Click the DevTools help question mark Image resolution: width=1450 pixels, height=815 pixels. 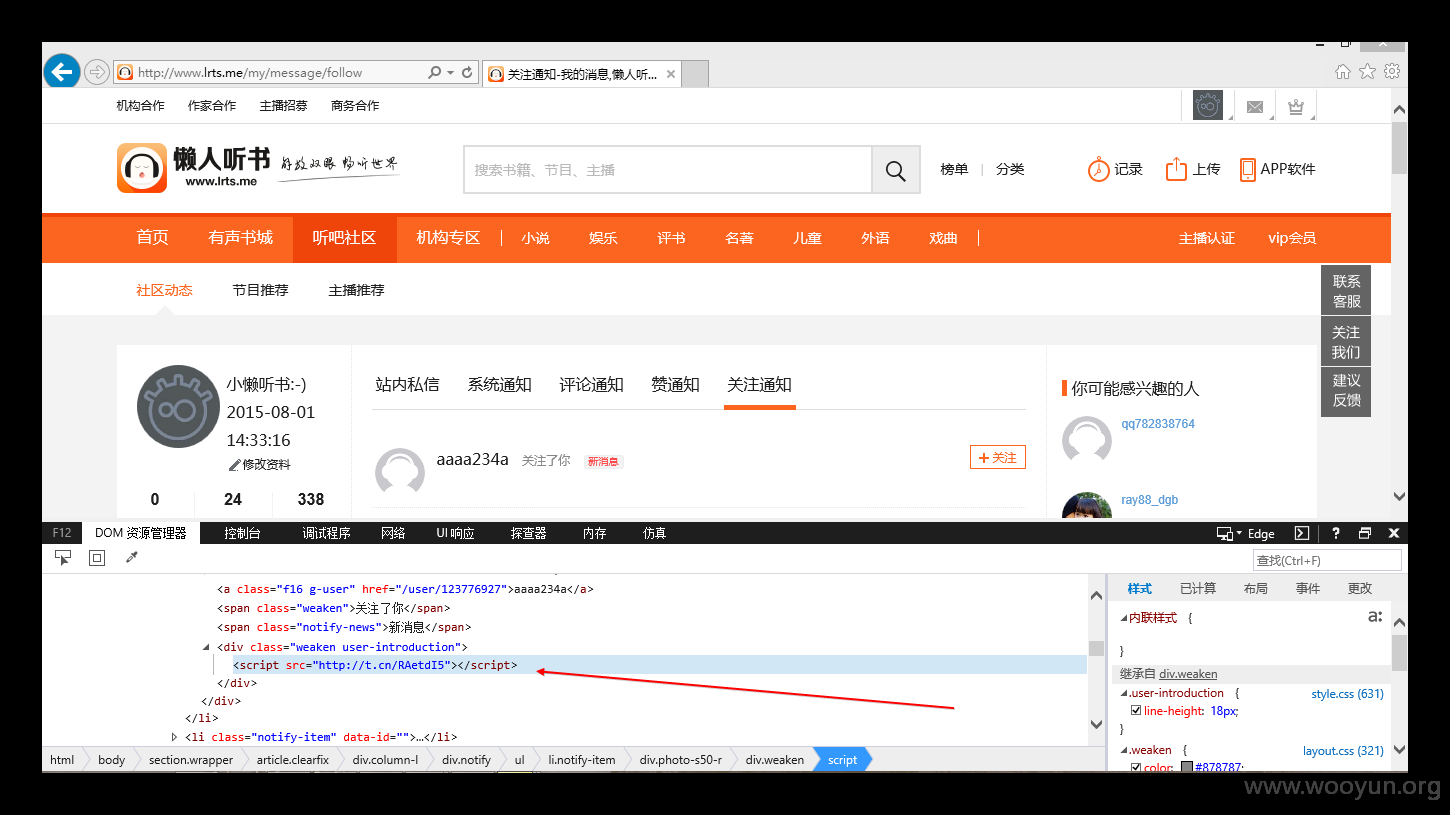[1336, 533]
